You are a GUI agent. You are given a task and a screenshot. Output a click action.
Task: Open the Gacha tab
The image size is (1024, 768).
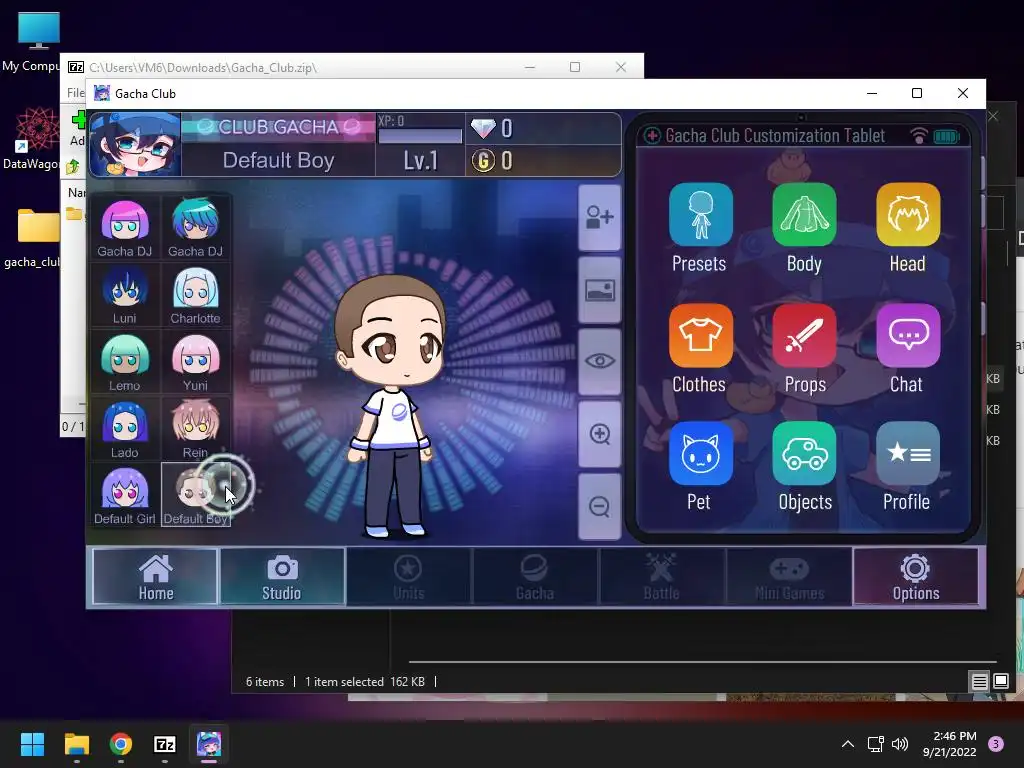pos(535,577)
